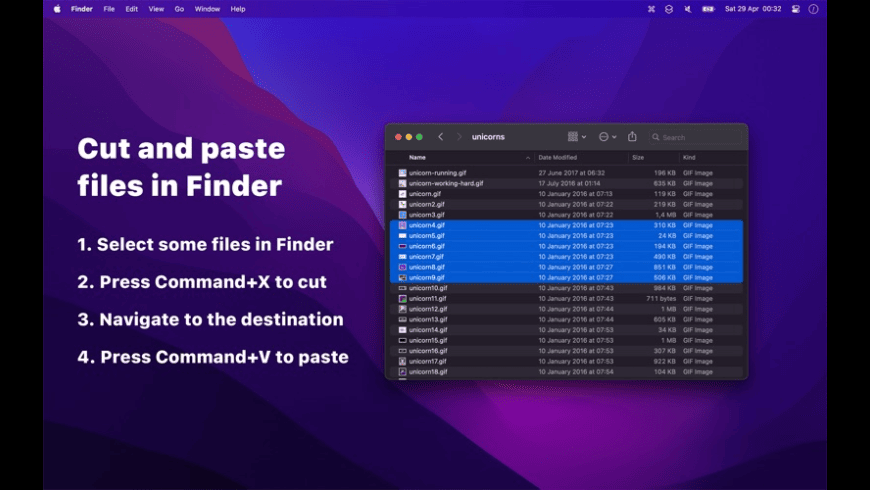Click the unicorns window title
Screen dimensions: 870x490
point(488,137)
